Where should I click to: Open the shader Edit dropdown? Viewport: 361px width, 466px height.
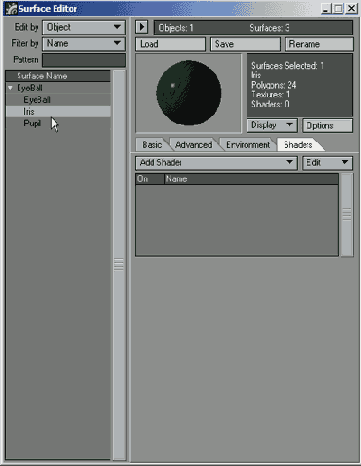tap(327, 163)
